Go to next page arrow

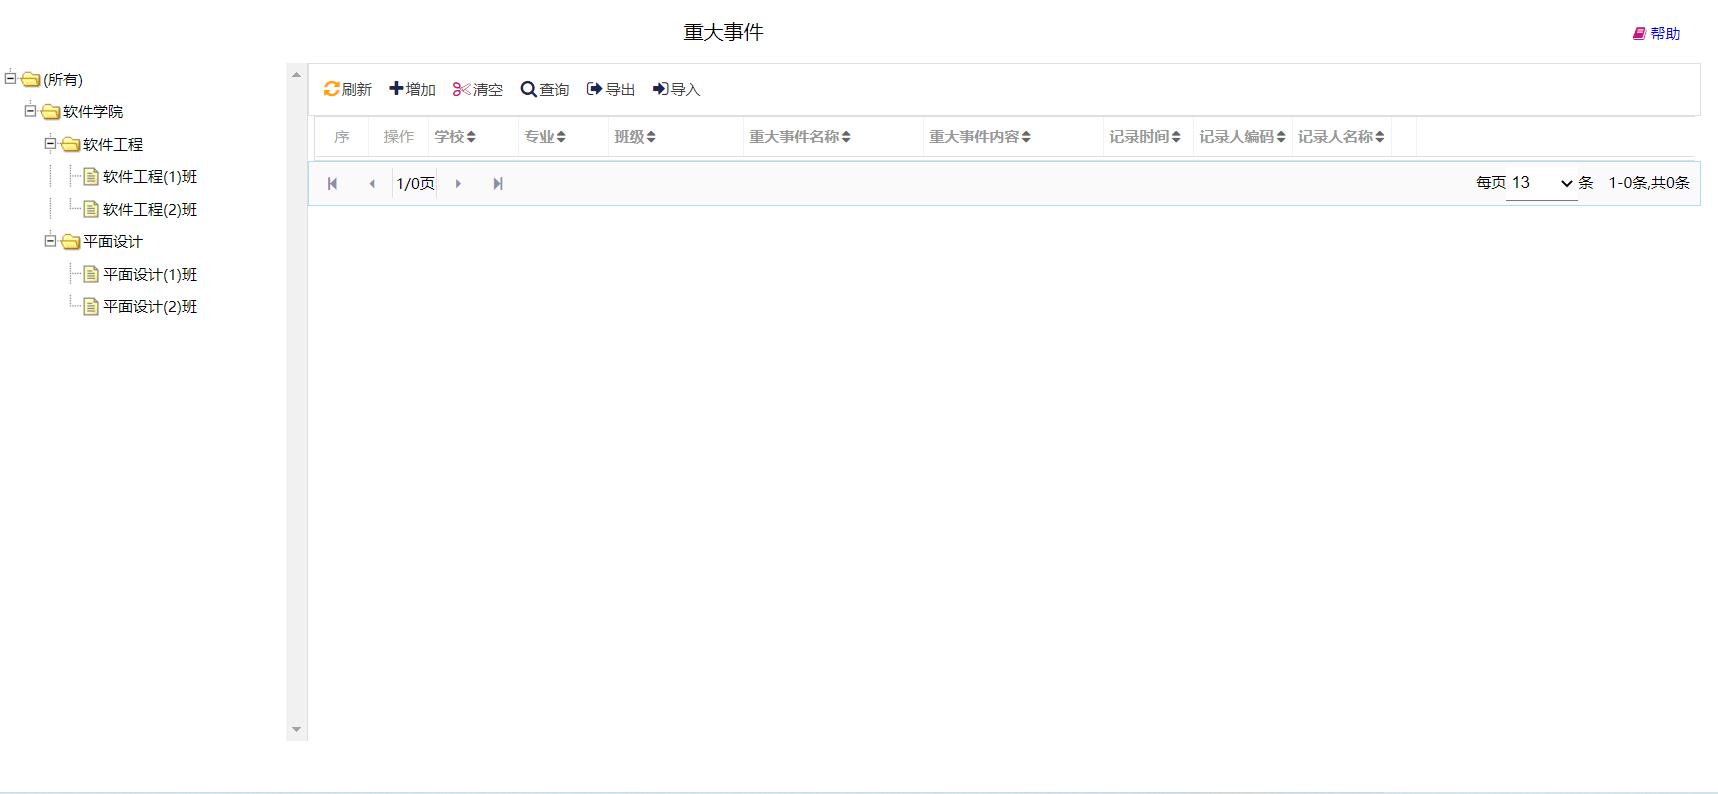pos(458,183)
